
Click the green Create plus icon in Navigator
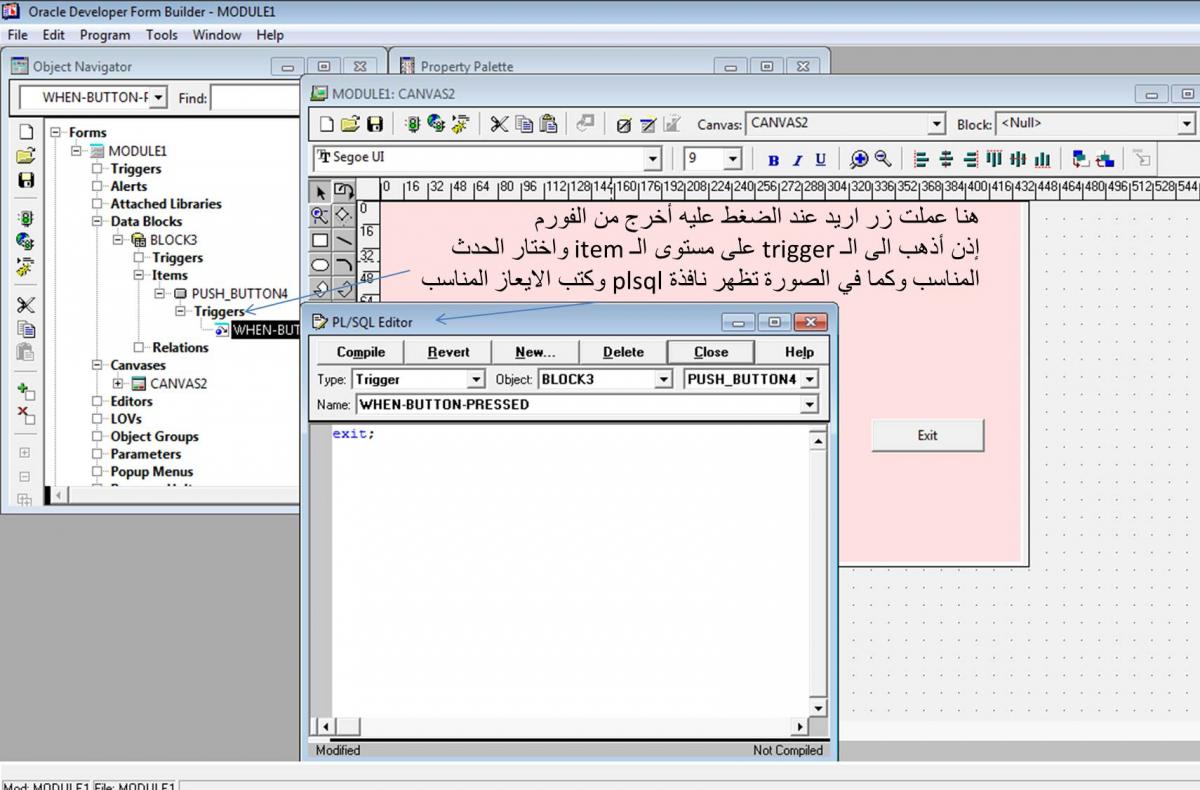pyautogui.click(x=26, y=391)
